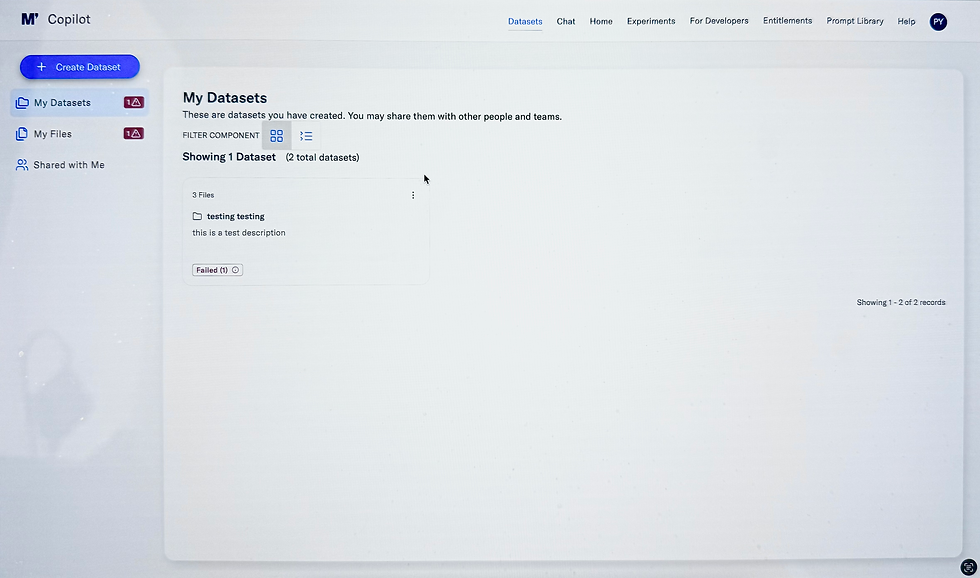Go to the Home tab
This screenshot has height=578, width=980.
pos(601,21)
